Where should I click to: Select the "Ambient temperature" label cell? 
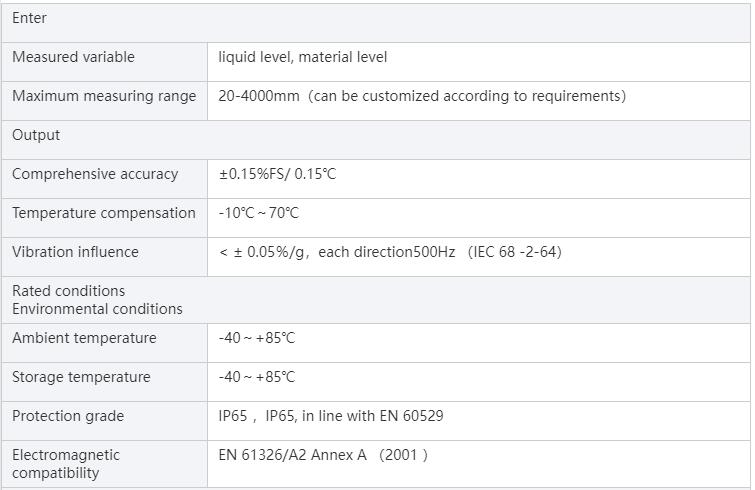[84, 338]
